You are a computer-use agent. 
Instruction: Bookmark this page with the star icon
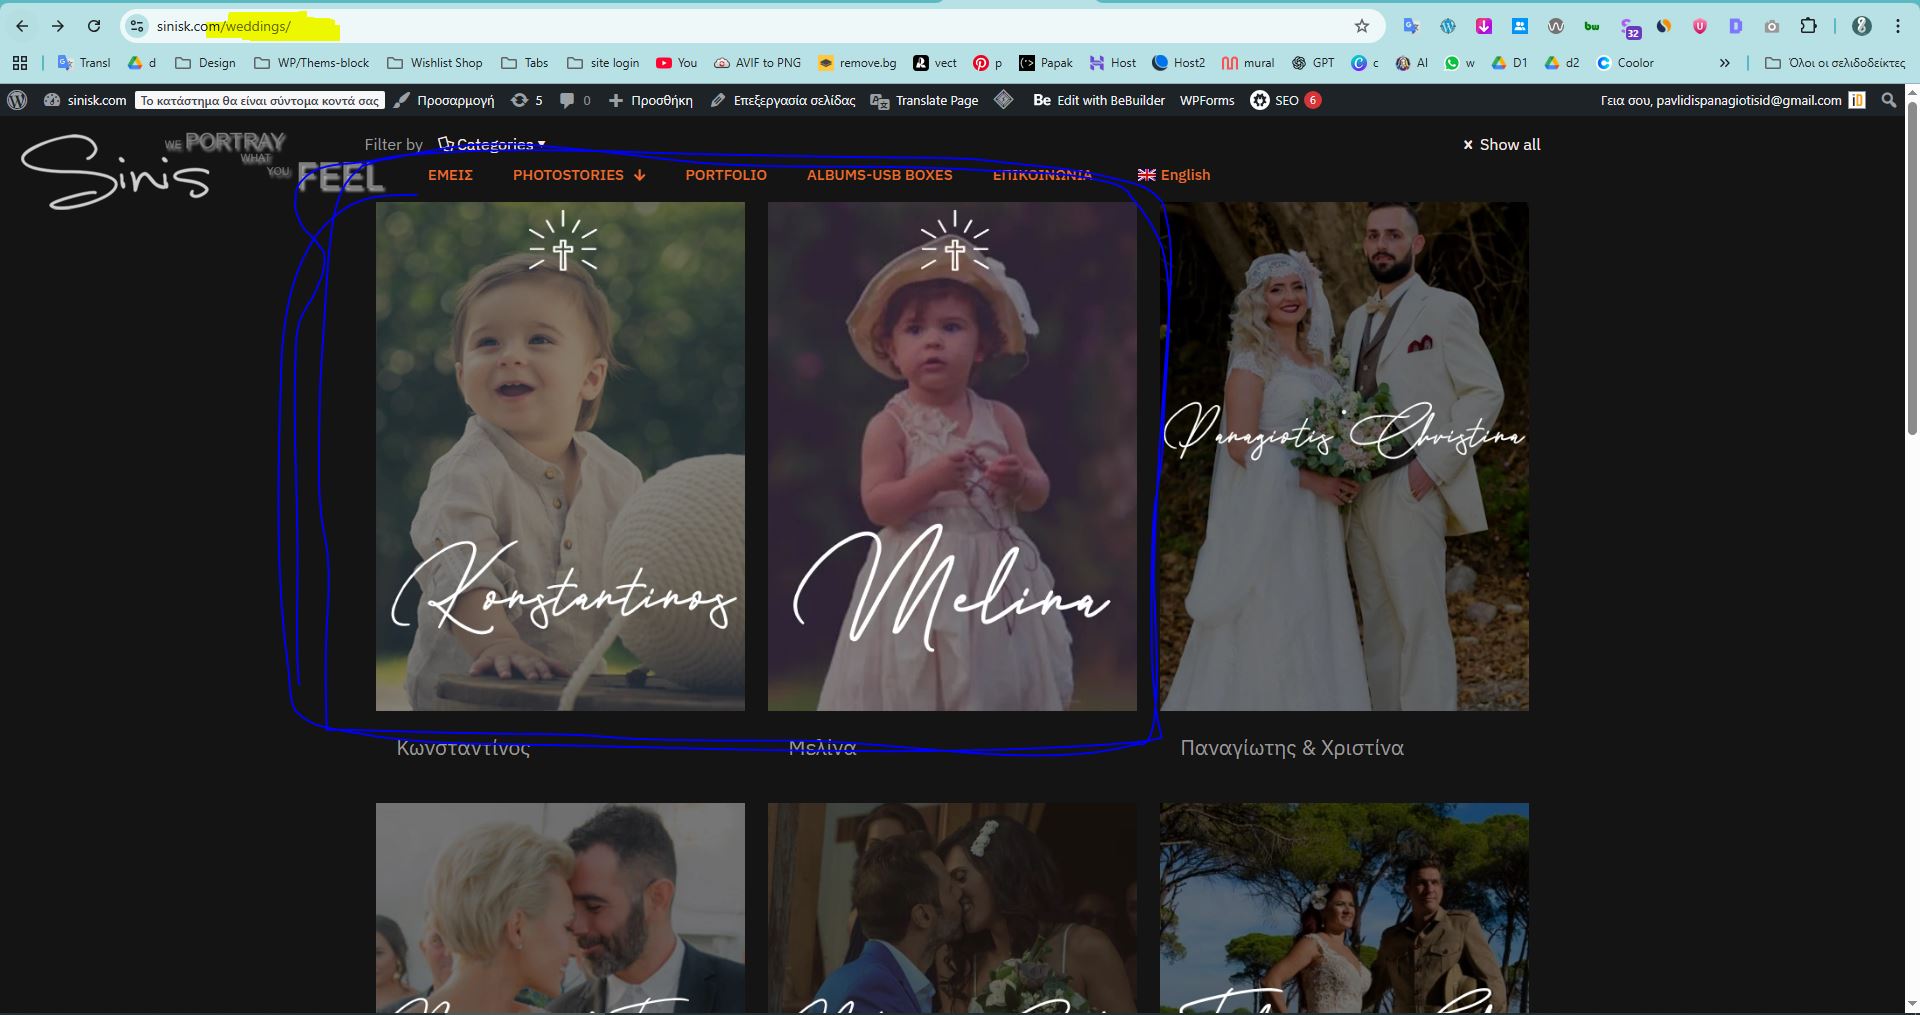point(1361,26)
